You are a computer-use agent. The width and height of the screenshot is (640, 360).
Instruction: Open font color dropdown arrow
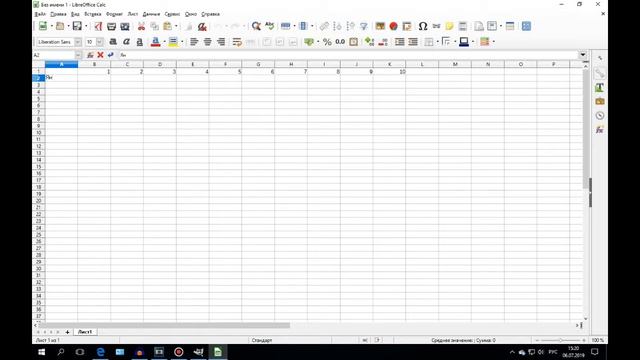(x=164, y=42)
